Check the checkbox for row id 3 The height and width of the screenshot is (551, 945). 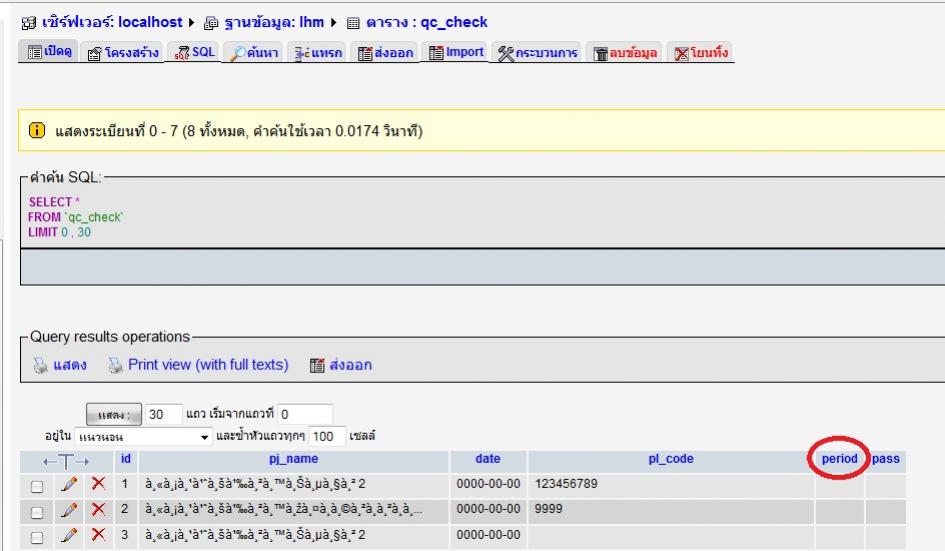point(37,537)
